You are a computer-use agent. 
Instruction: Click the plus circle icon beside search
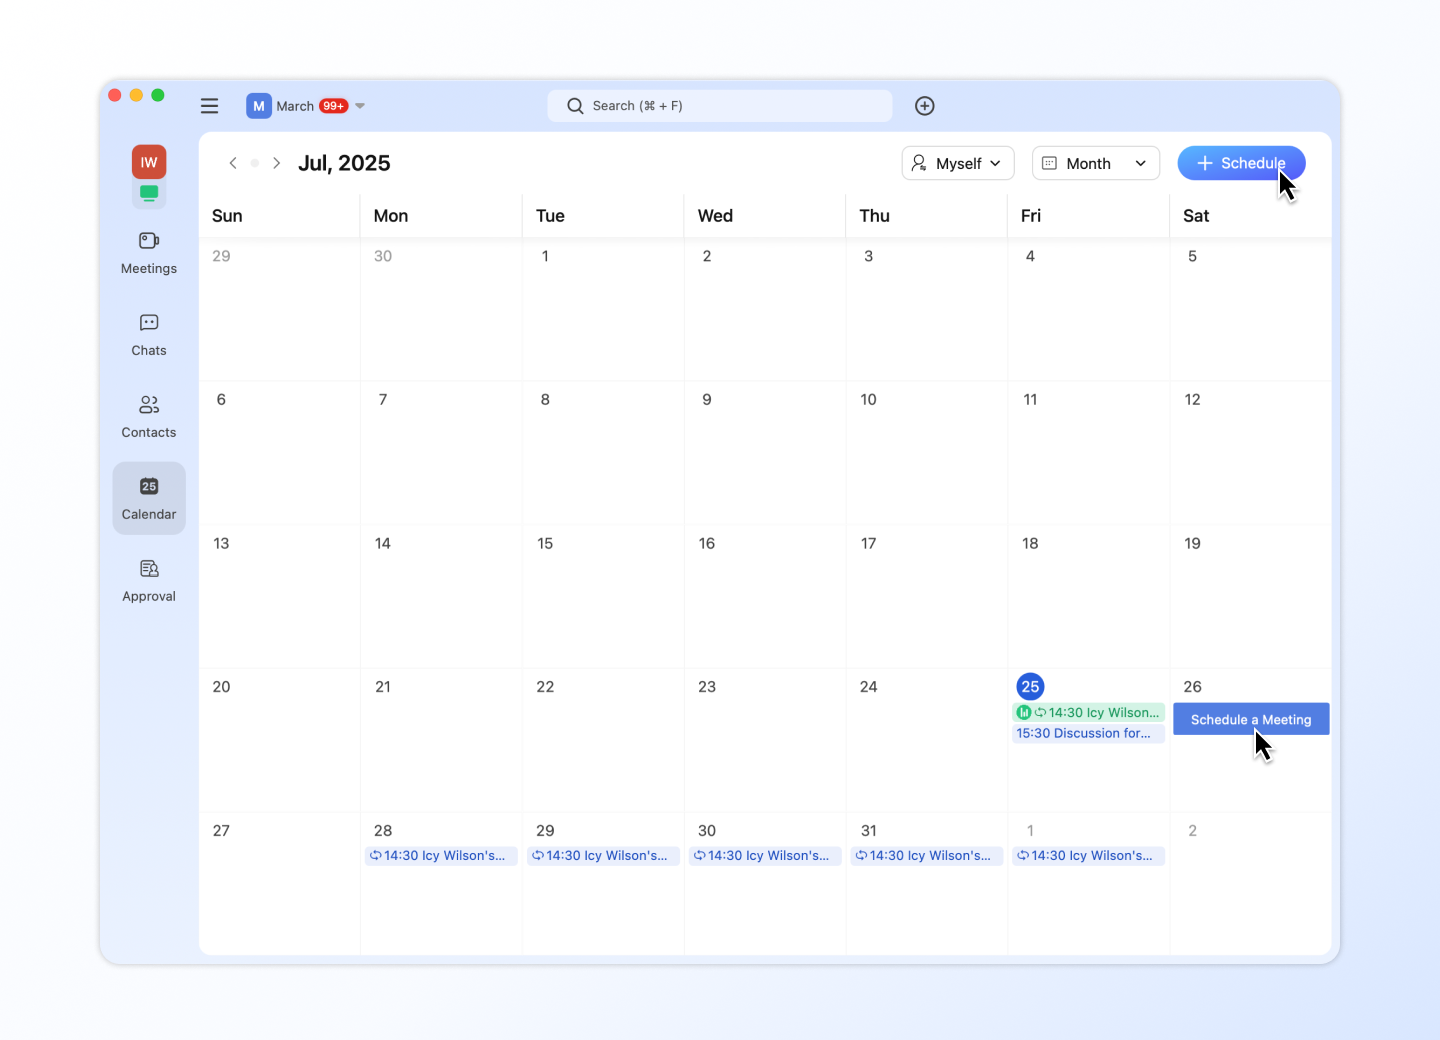925,106
